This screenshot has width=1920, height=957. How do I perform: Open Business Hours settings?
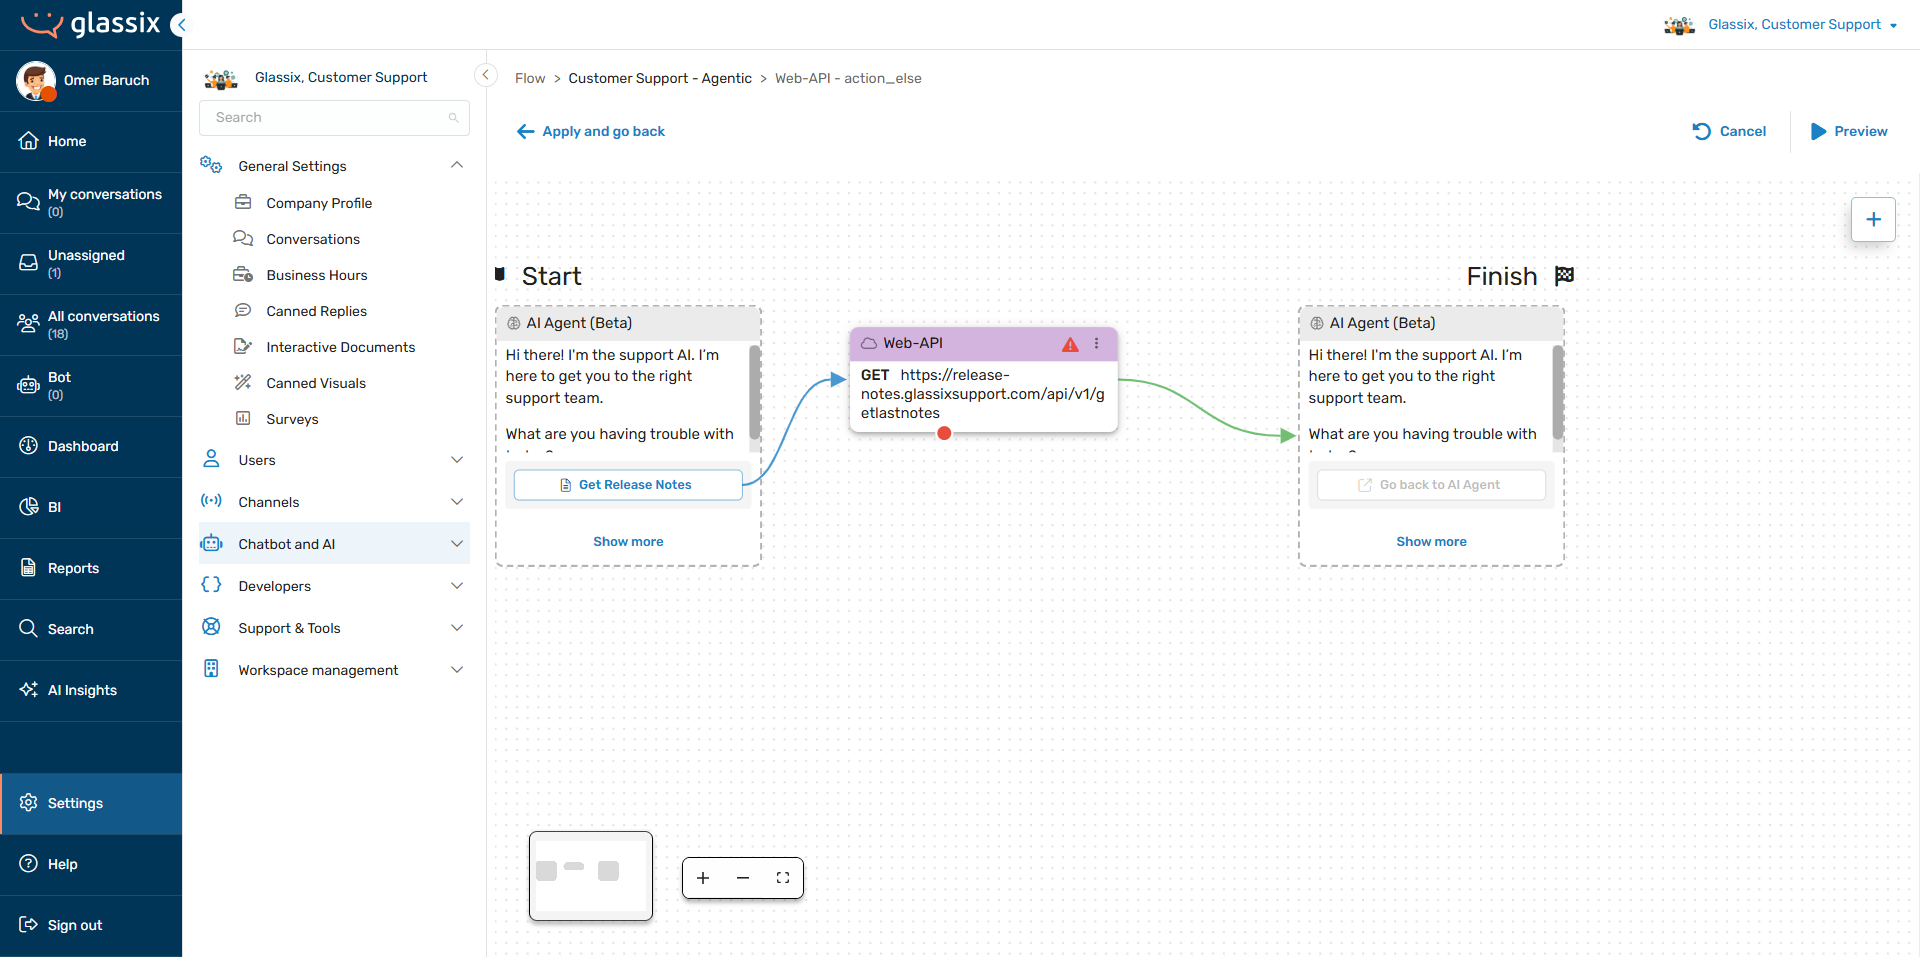[x=317, y=275]
